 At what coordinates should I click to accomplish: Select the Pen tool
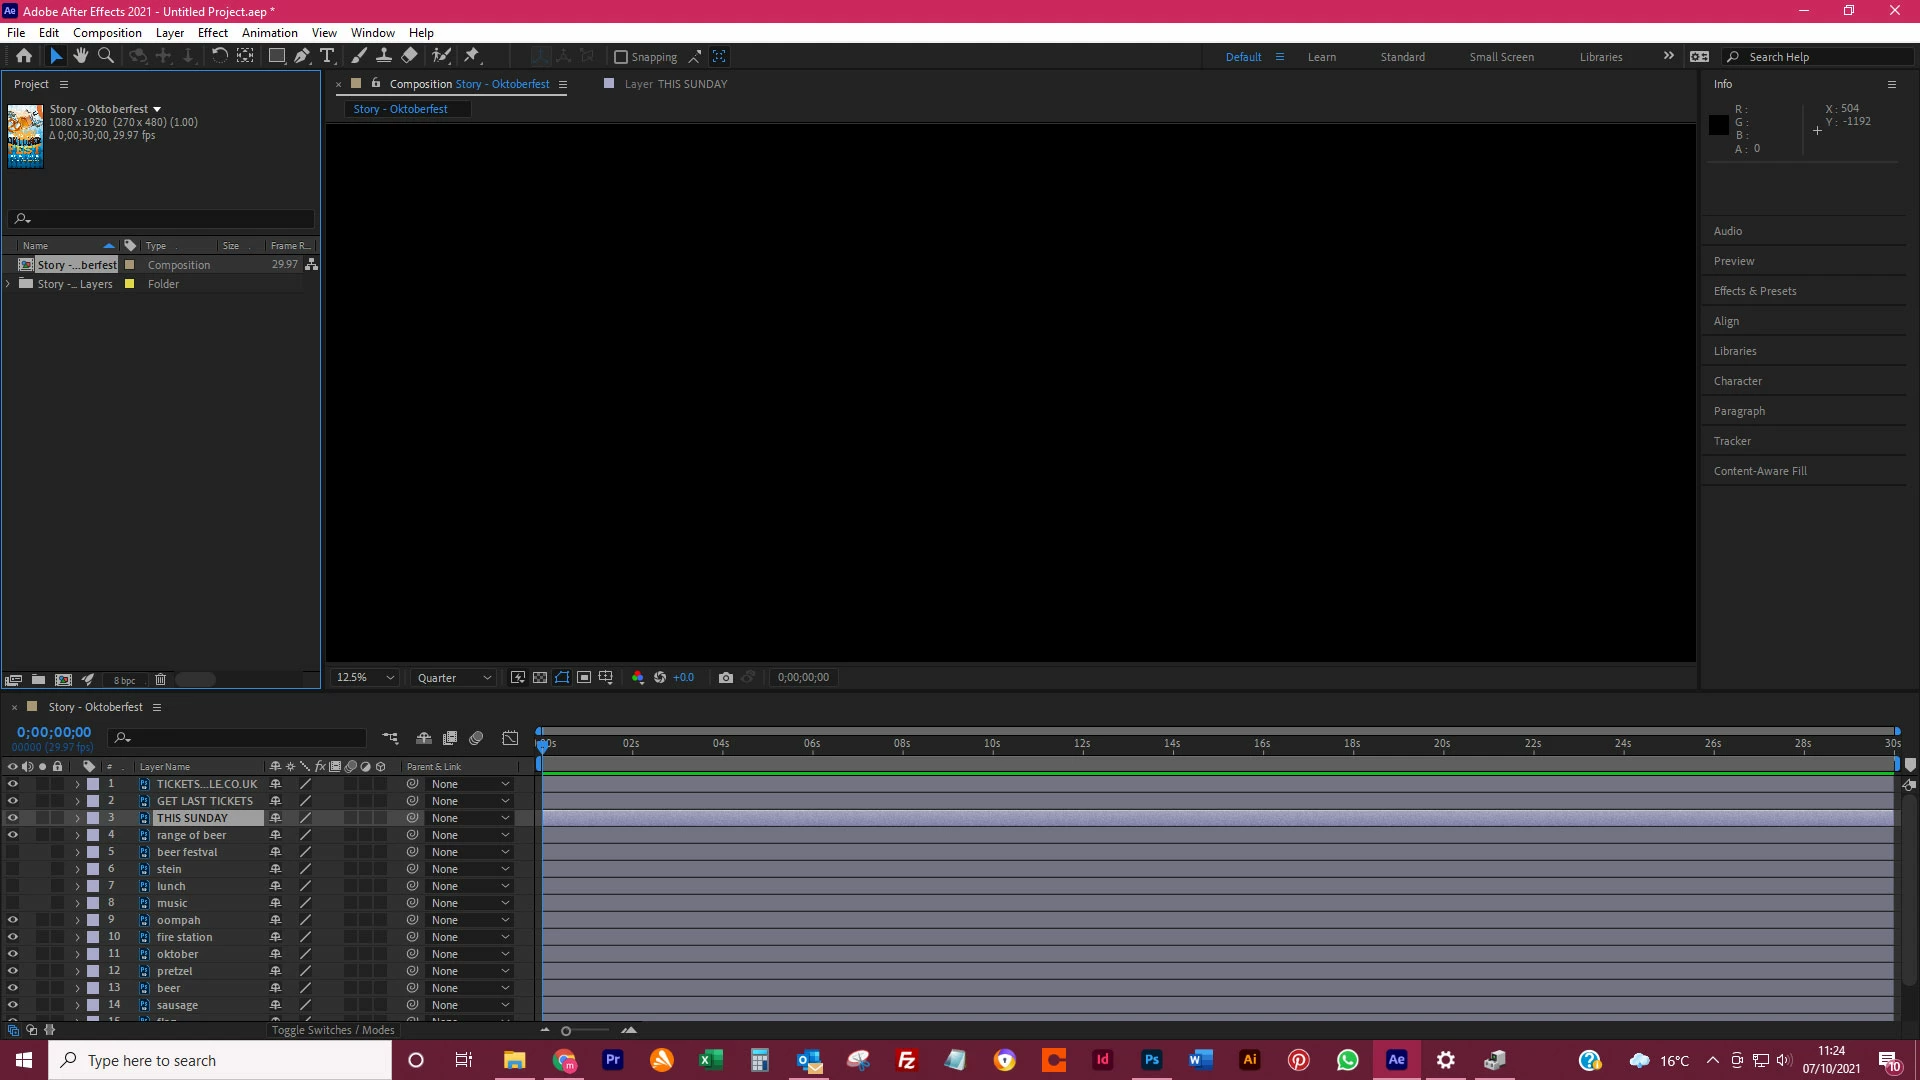click(301, 56)
